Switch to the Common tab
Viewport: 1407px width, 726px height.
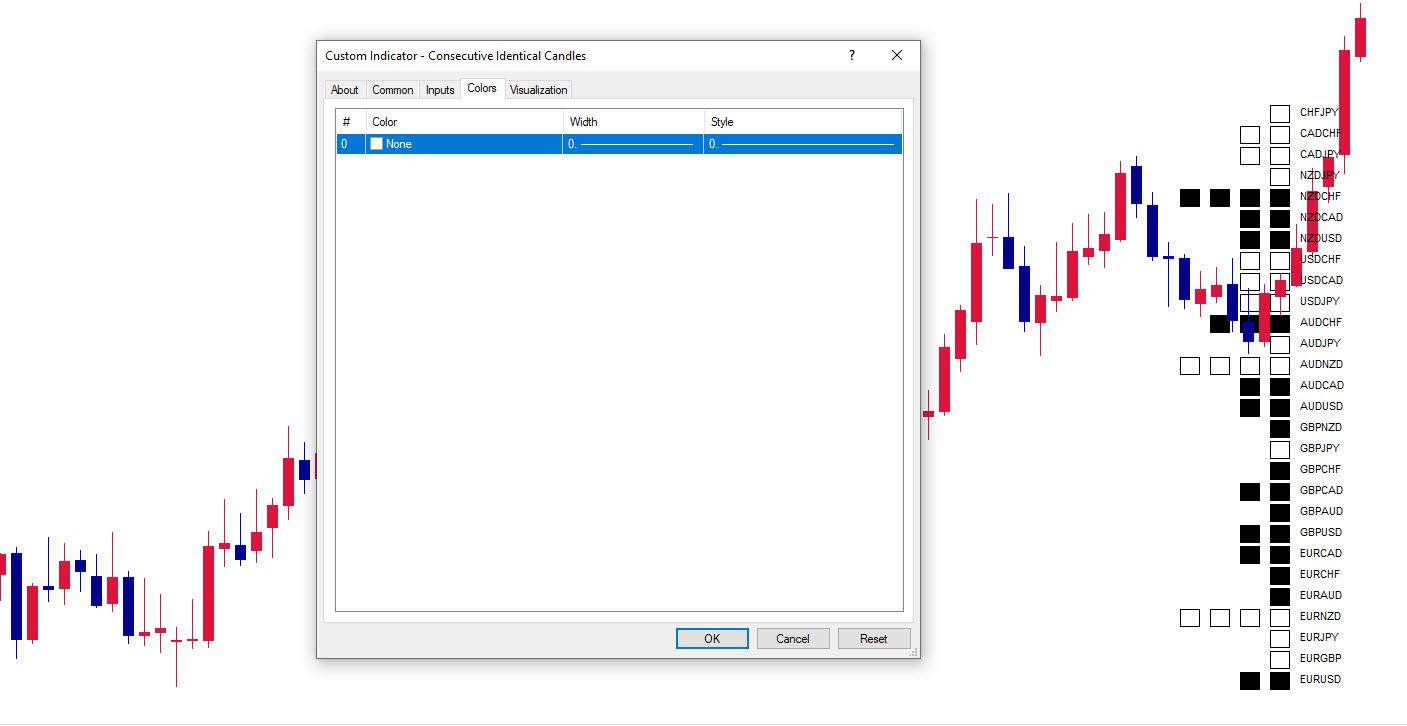(393, 90)
